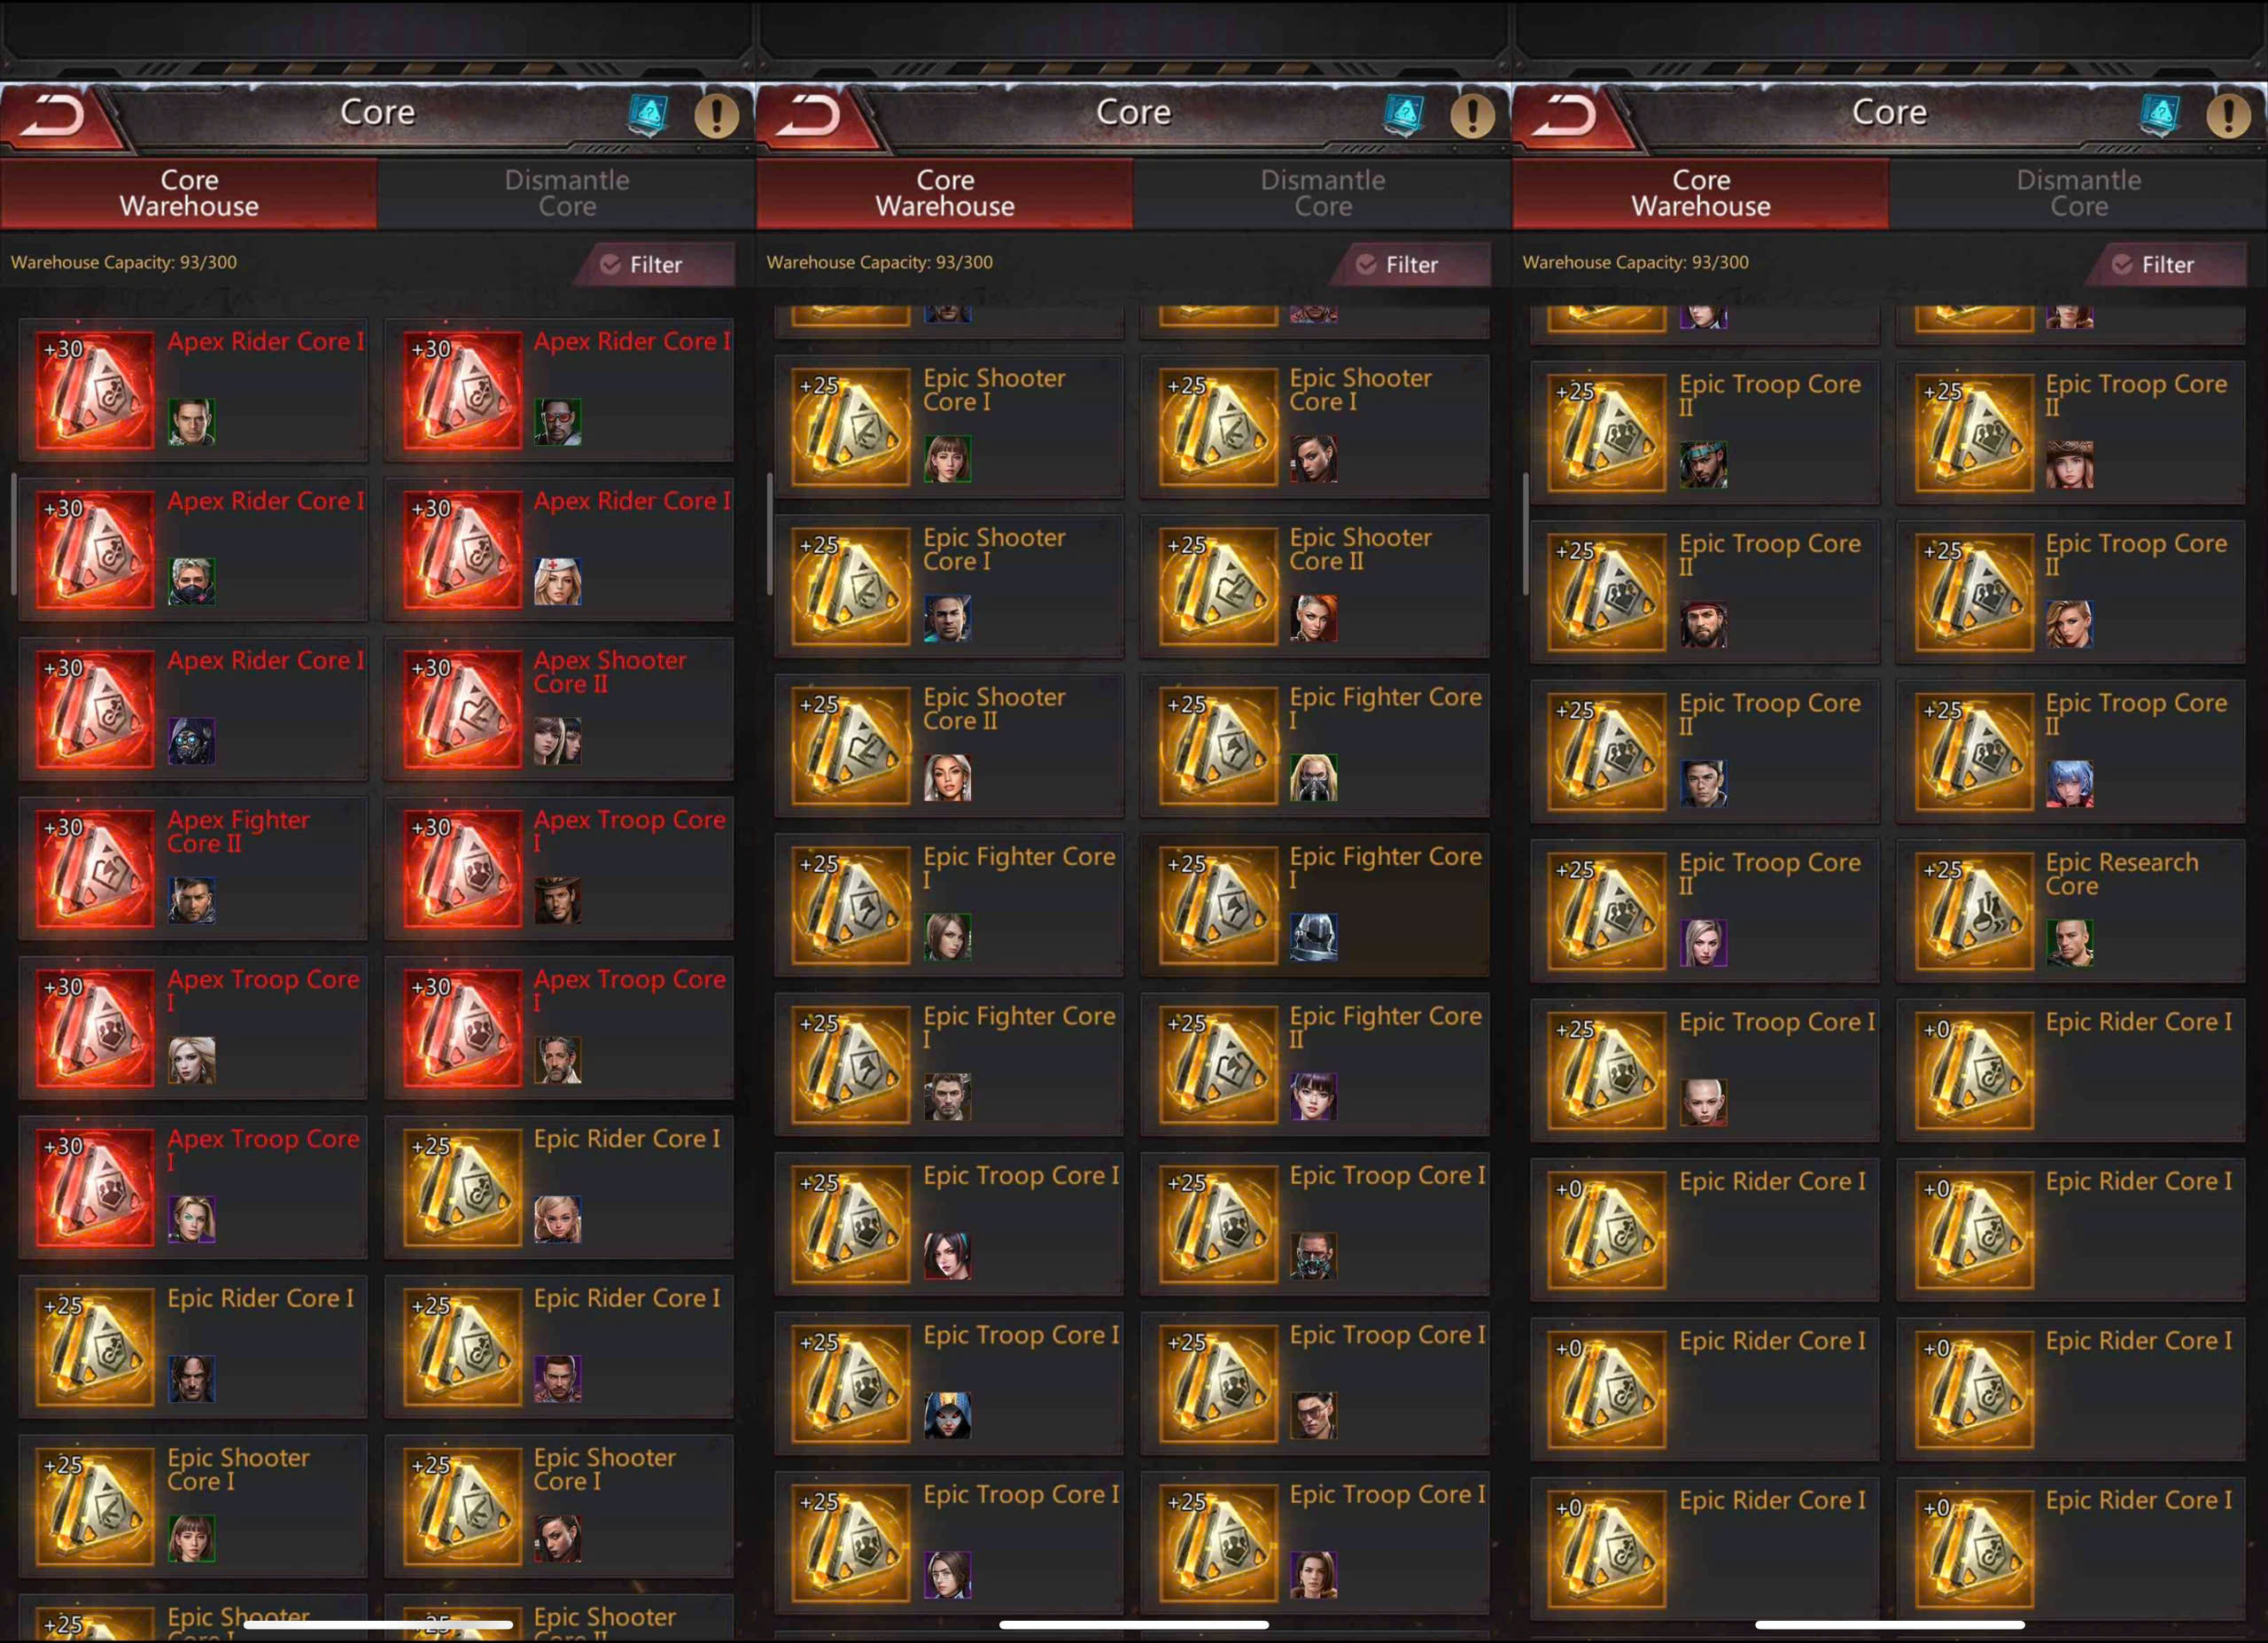Open the Epic Research Core flask icon

tap(1974, 911)
